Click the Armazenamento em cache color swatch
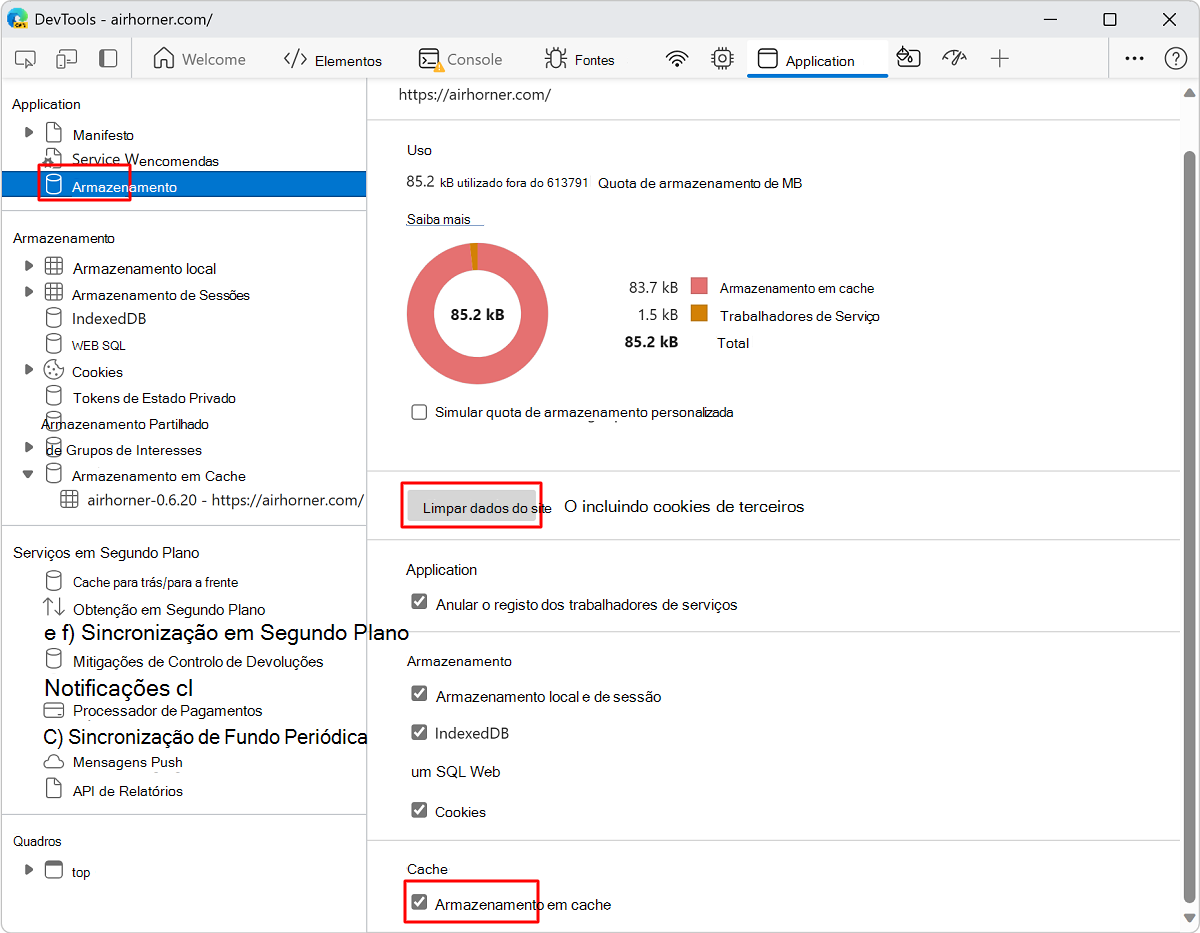The height and width of the screenshot is (933, 1200). (699, 287)
